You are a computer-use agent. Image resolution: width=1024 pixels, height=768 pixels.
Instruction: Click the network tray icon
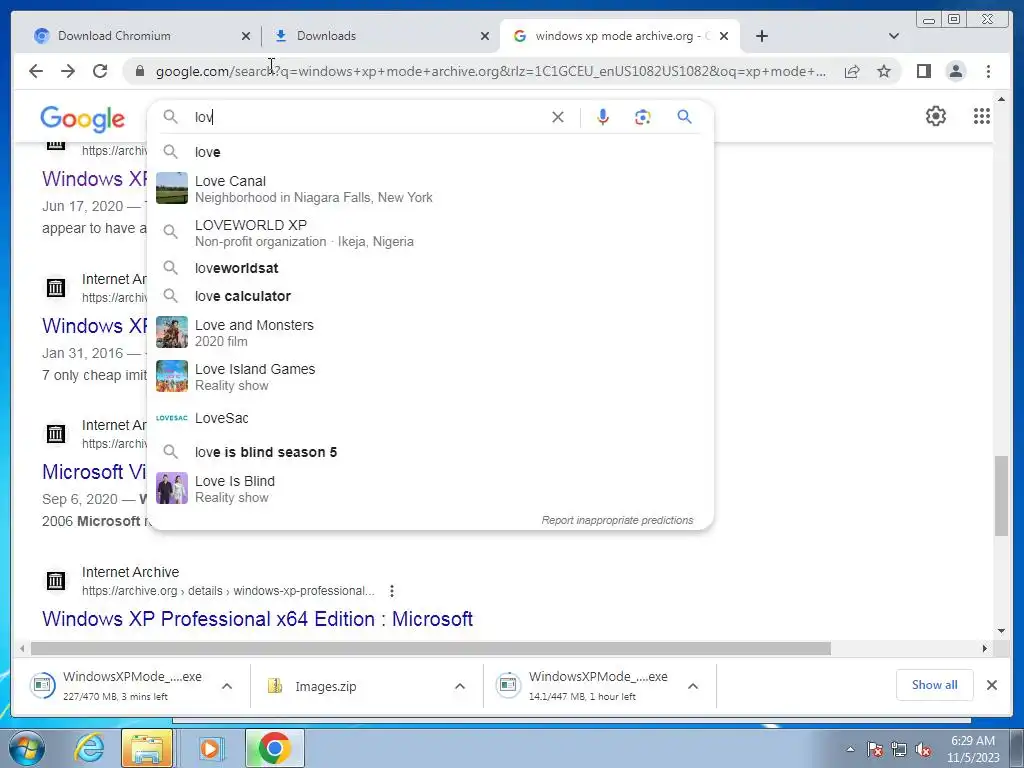click(899, 750)
